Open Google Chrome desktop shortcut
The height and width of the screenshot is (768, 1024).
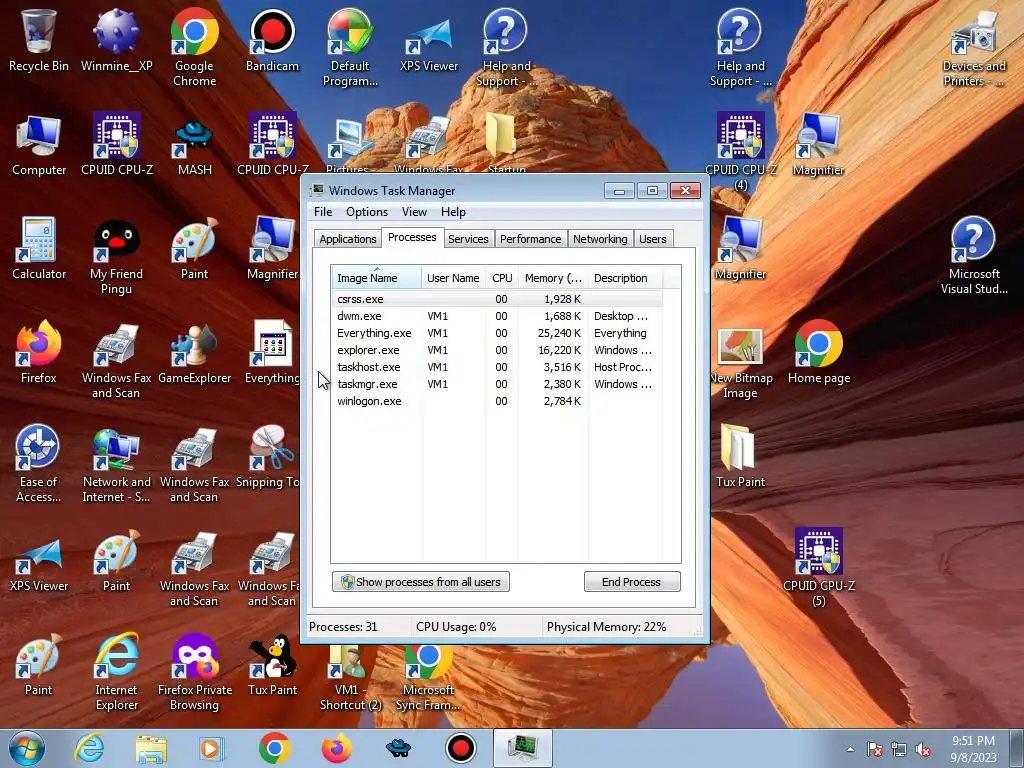click(195, 48)
